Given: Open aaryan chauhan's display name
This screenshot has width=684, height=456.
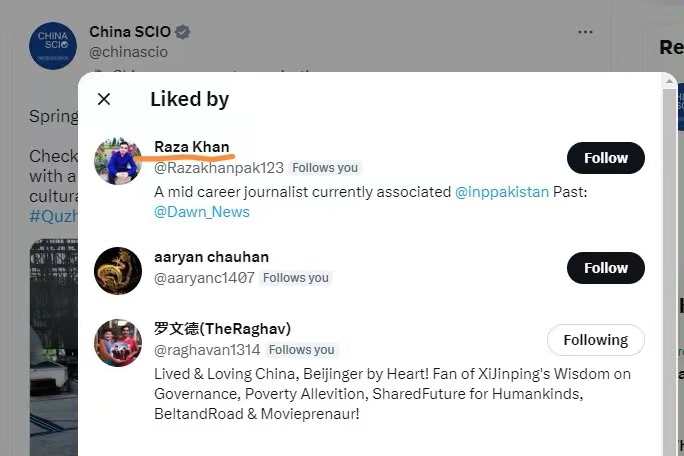Looking at the screenshot, I should tap(211, 257).
